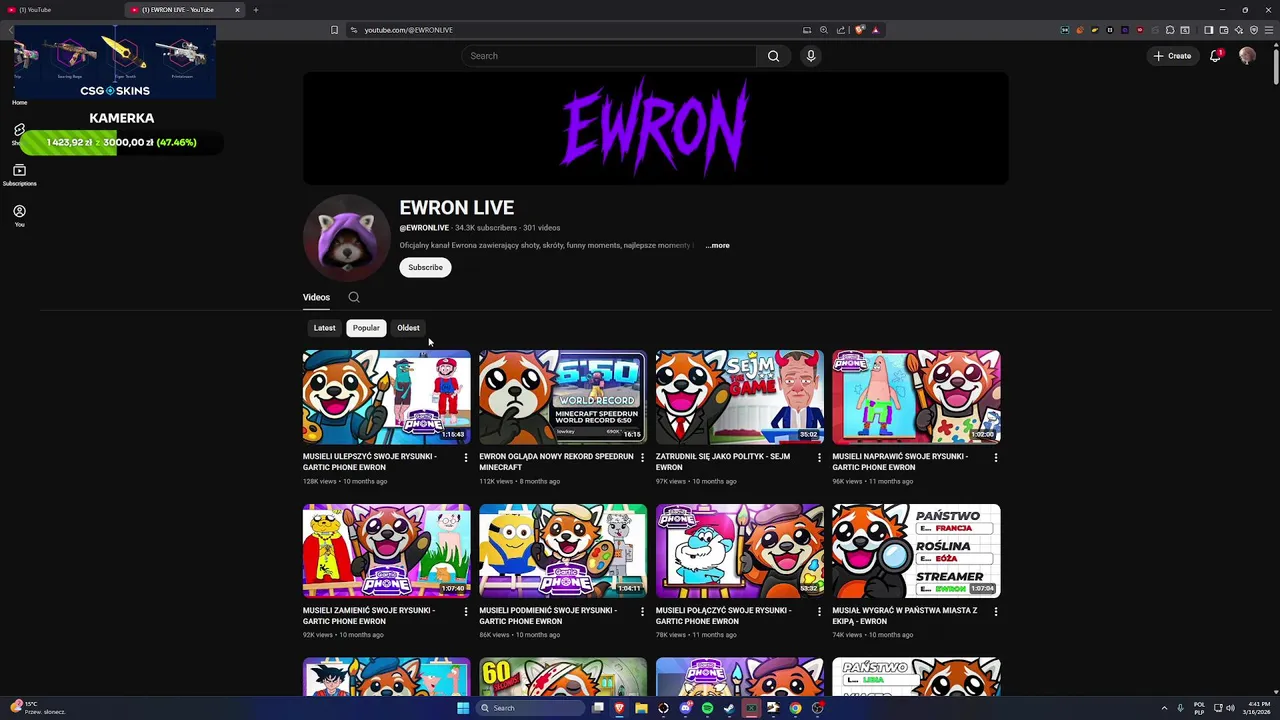Click zoom magnifier in address bar

coord(824,30)
